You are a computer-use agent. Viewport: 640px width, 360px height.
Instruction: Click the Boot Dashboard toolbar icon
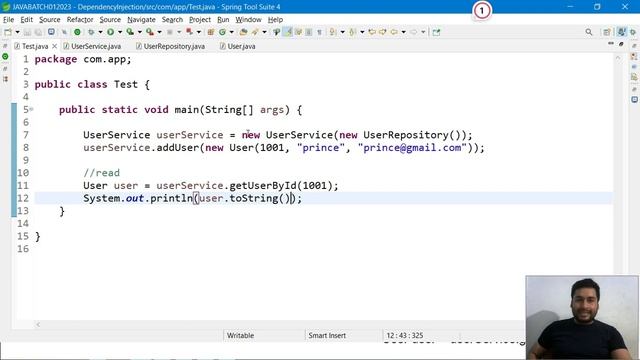click(51, 32)
